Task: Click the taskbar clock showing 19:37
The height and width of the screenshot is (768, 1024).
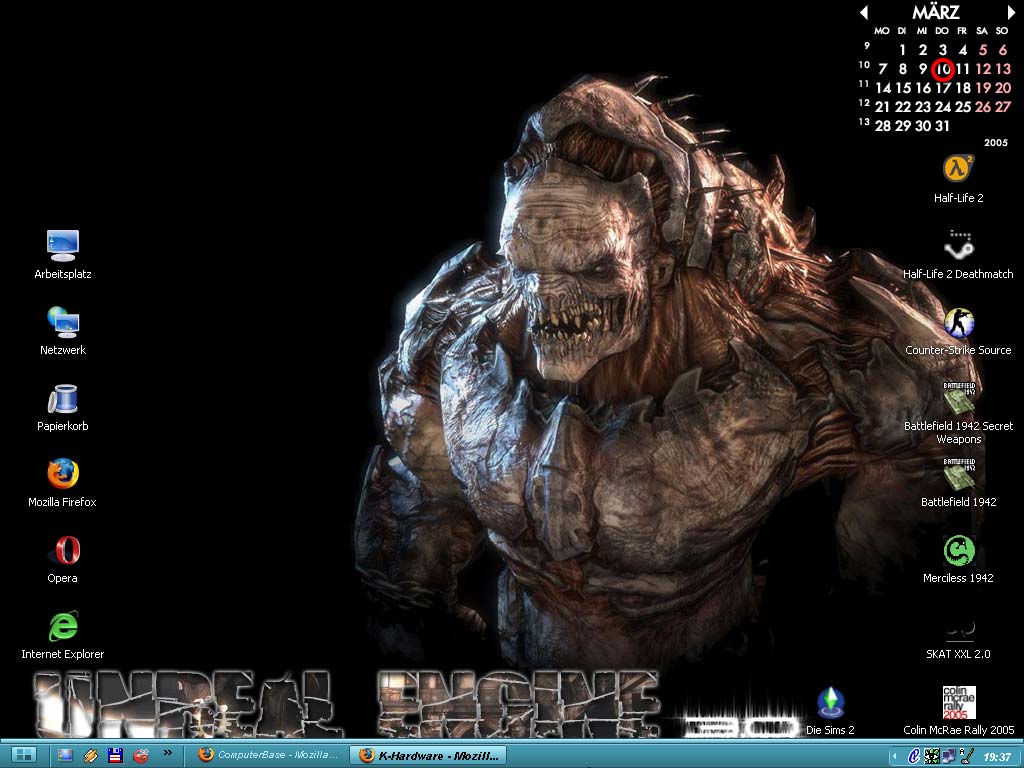Action: [x=997, y=757]
